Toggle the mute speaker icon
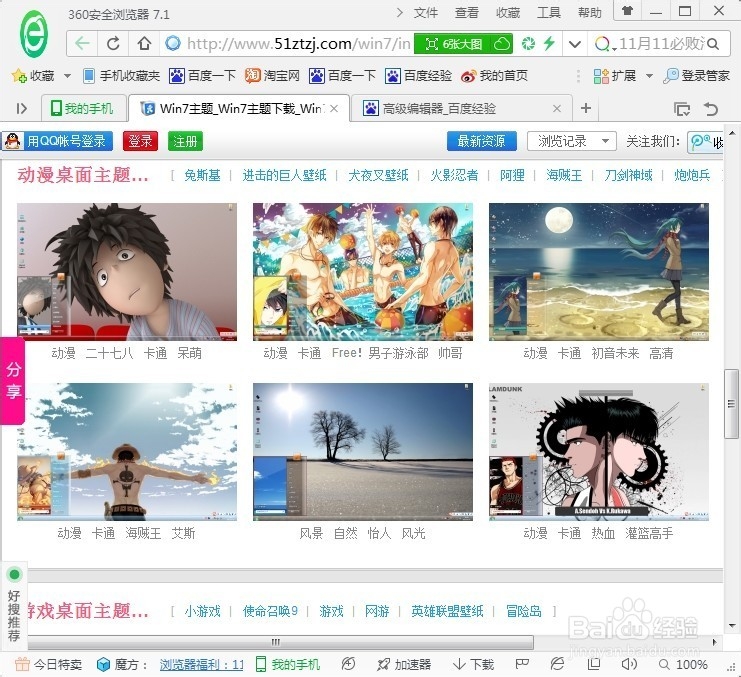 [x=629, y=664]
